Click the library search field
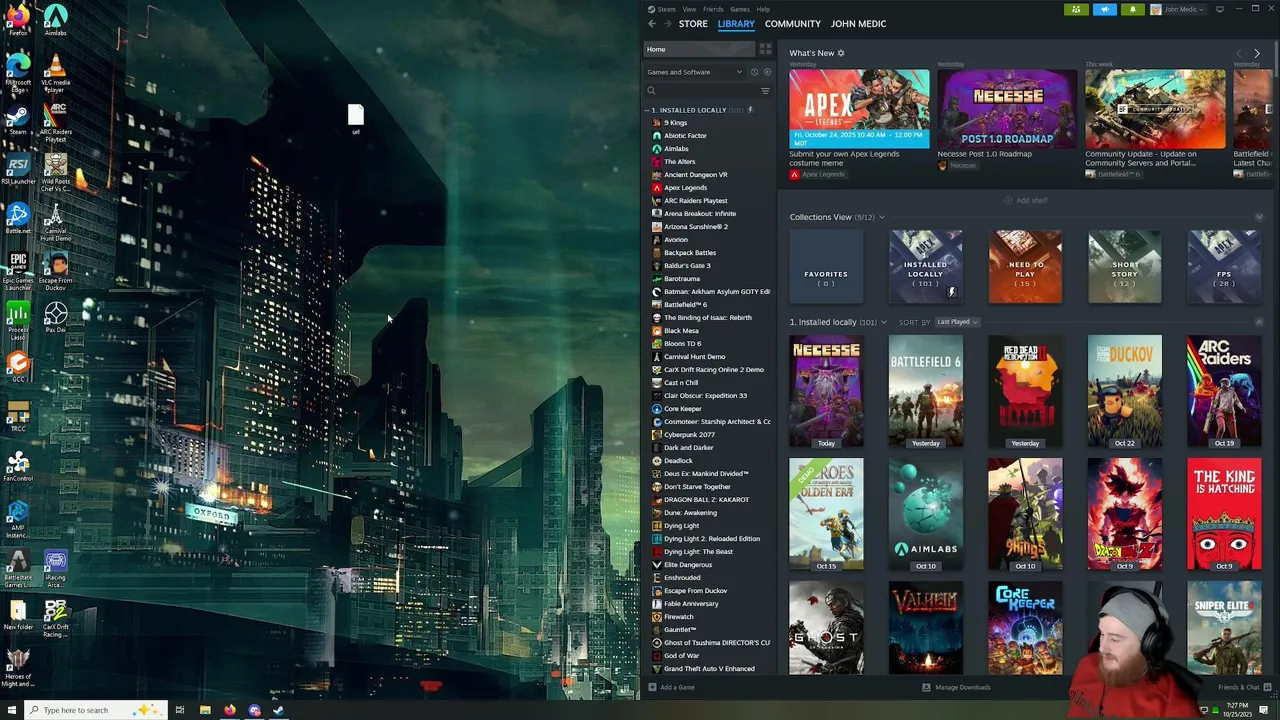This screenshot has height=720, width=1280. click(x=701, y=91)
